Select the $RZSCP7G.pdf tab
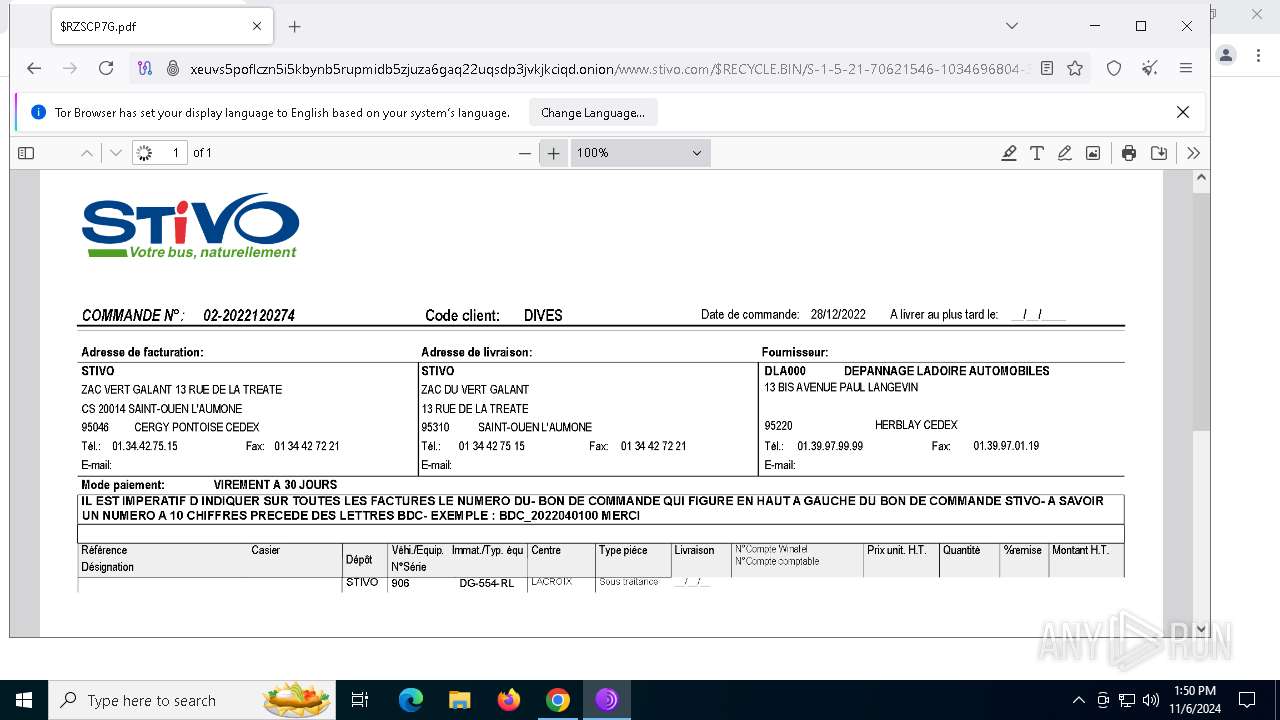The image size is (1280, 720). 160,27
